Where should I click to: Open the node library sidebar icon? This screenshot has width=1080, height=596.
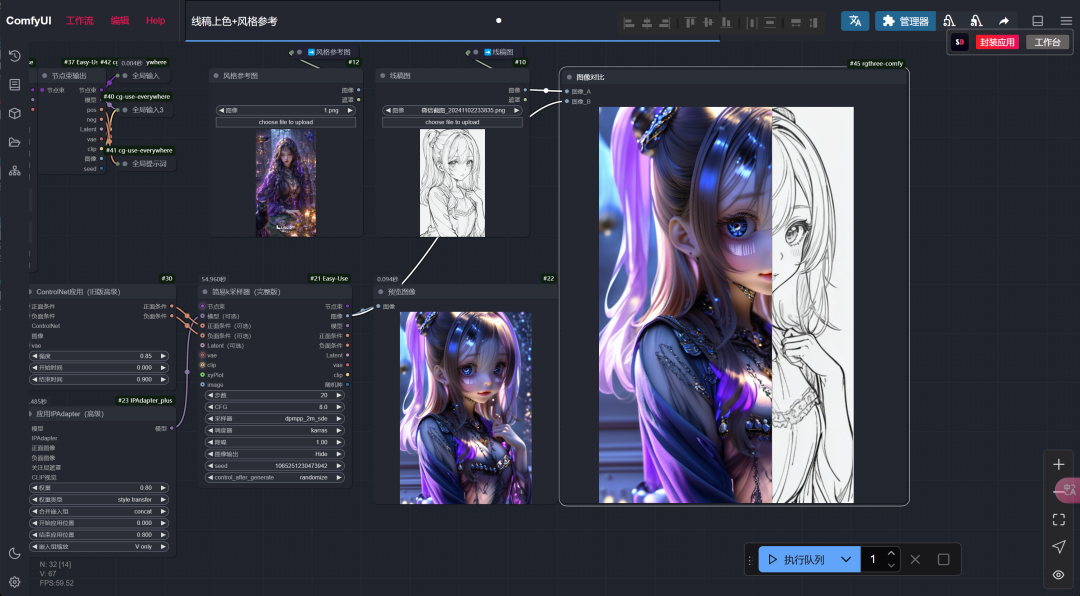tap(14, 85)
